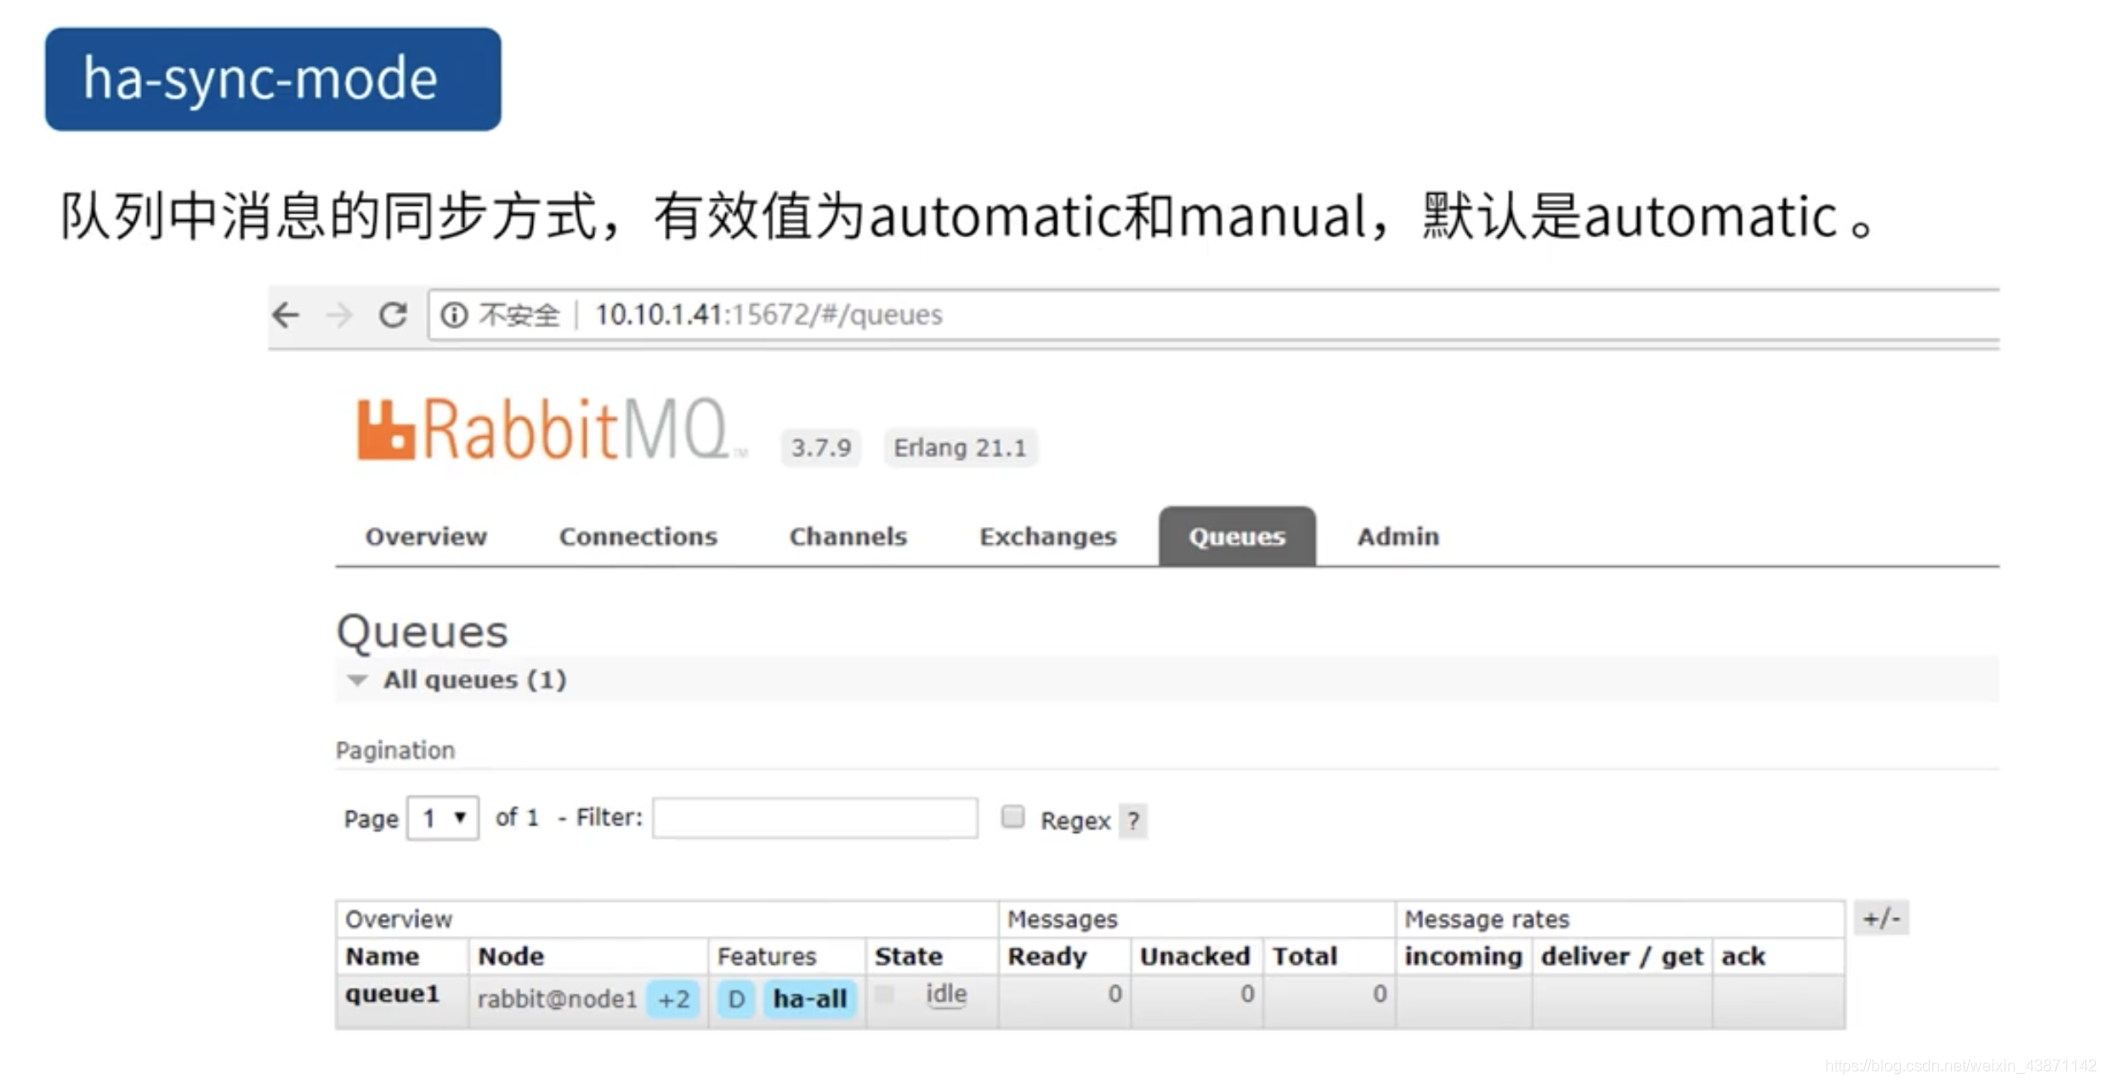Click the Filter text field

(x=815, y=818)
